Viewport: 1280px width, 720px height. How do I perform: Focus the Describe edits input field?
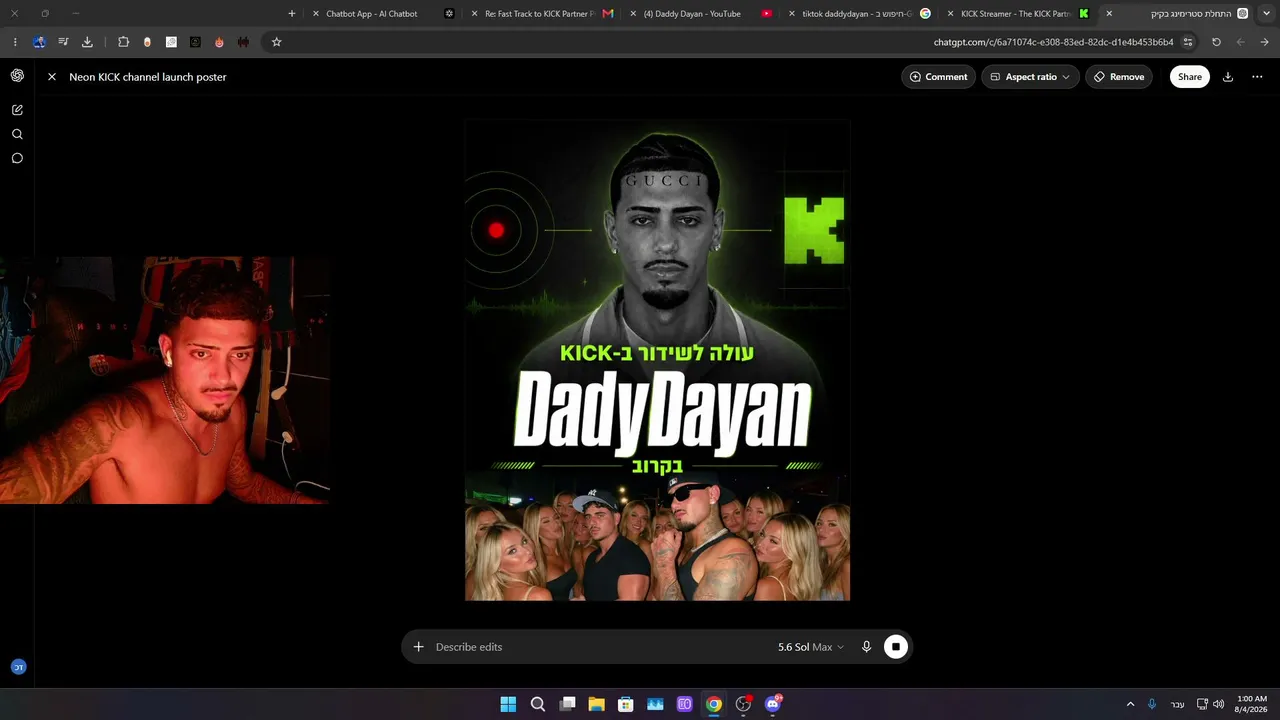(600, 647)
